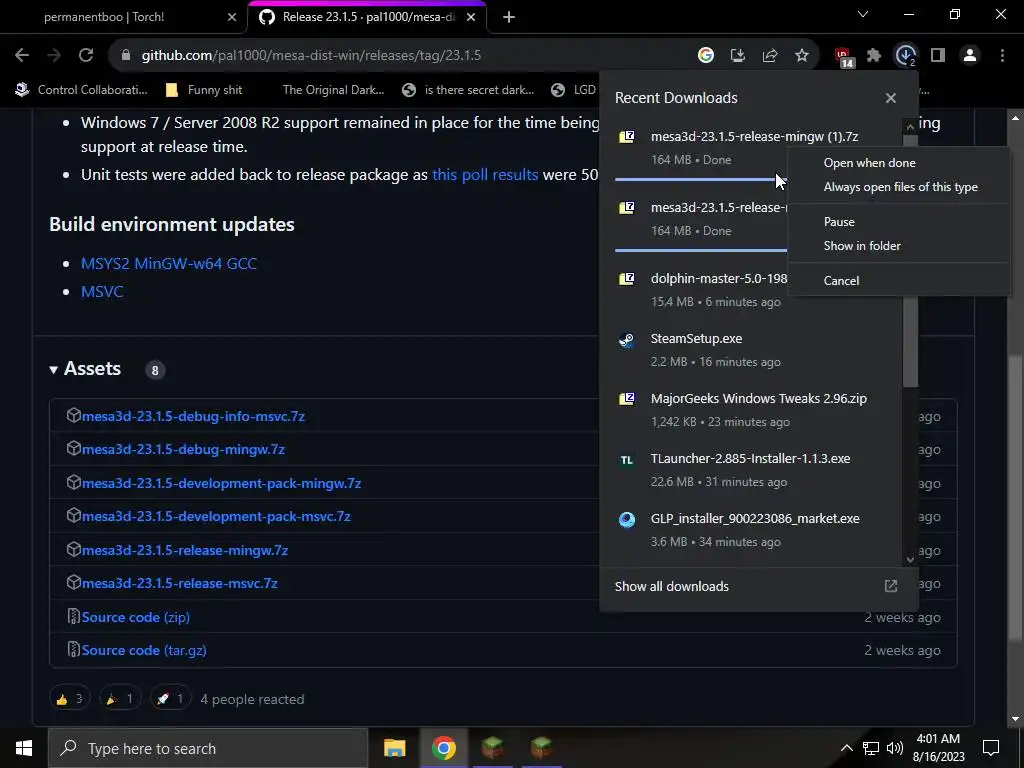The height and width of the screenshot is (768, 1024).
Task: Choose 'Always open files of this type'
Action: [901, 187]
